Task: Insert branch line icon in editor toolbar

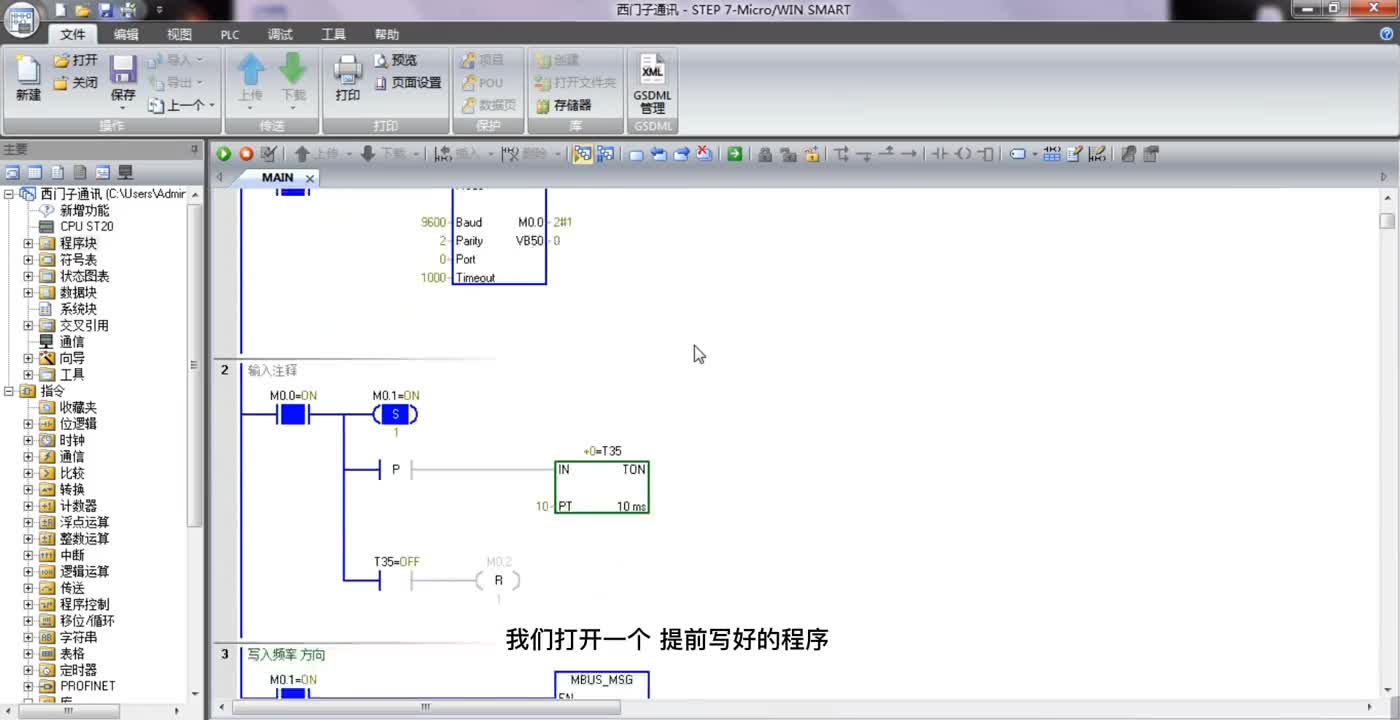Action: pos(842,154)
